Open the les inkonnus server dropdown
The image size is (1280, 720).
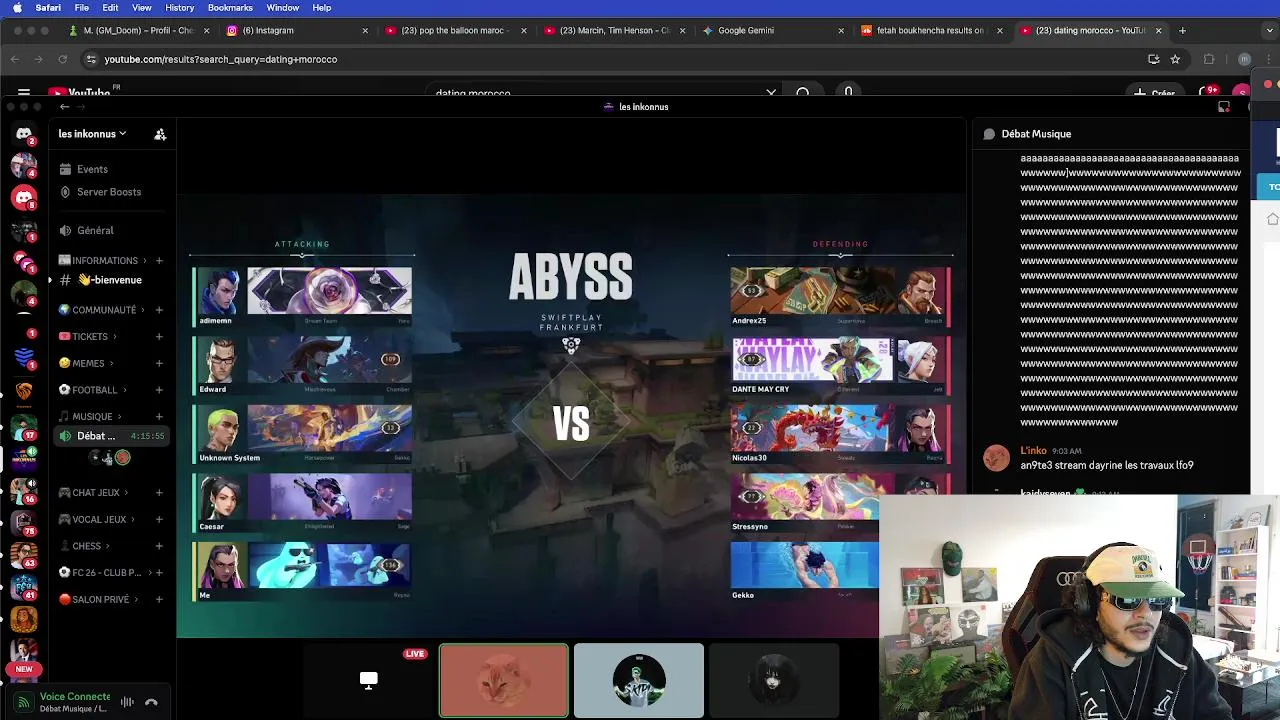pyautogui.click(x=92, y=134)
